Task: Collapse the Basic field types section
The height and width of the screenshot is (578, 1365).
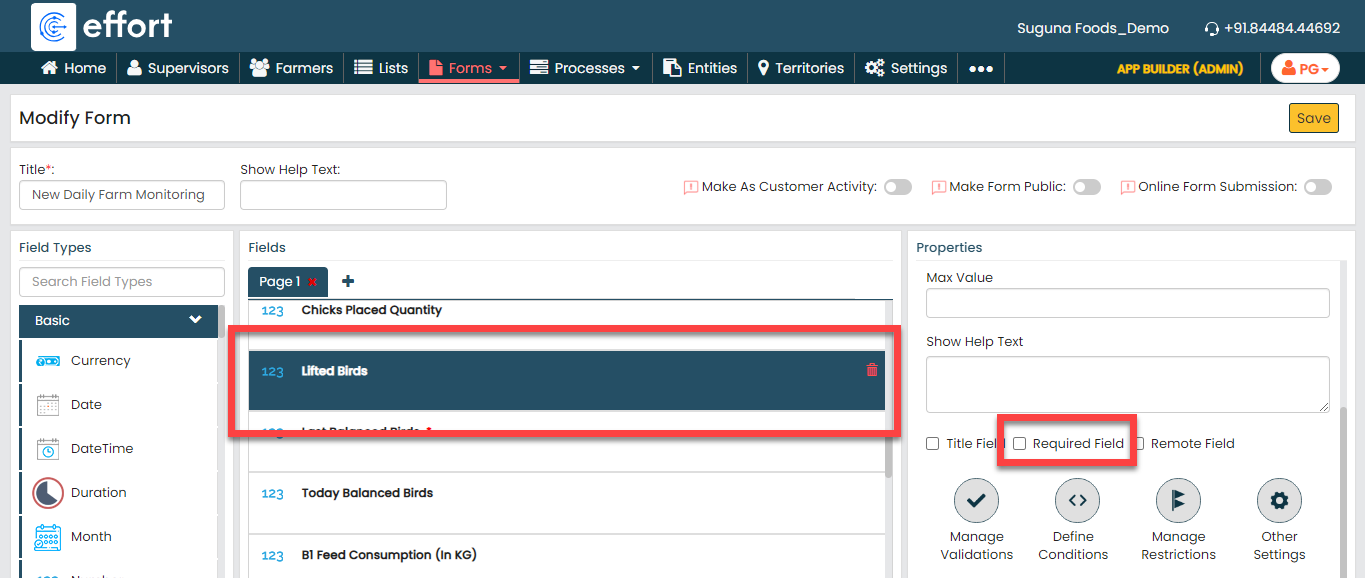Action: click(x=195, y=321)
